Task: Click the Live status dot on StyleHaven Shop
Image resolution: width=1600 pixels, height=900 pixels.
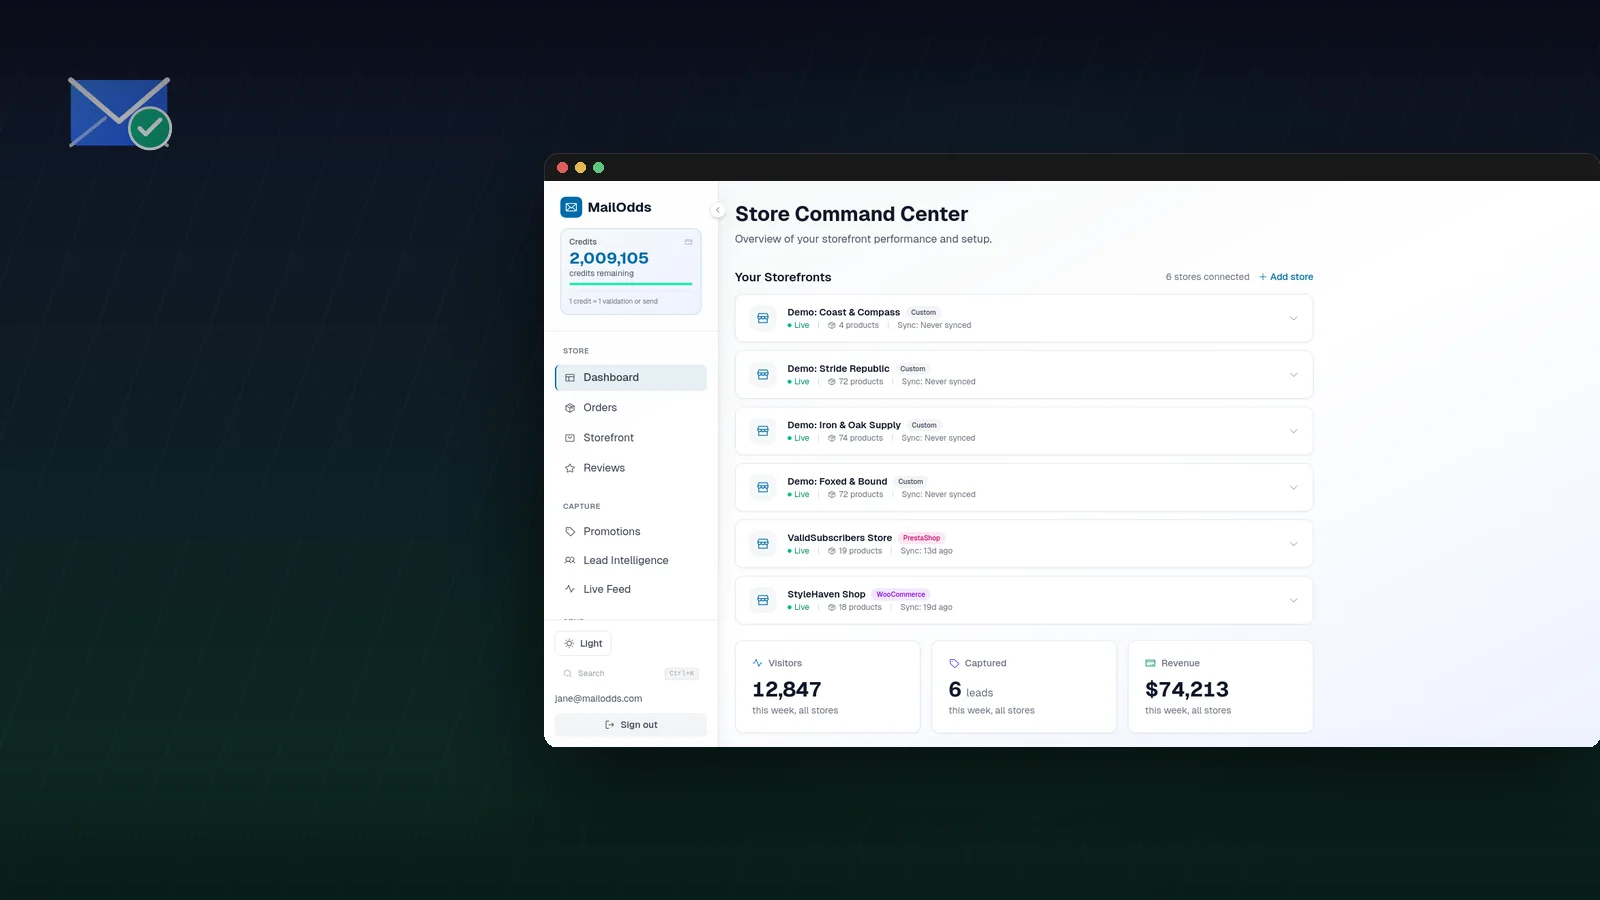Action: [x=789, y=607]
